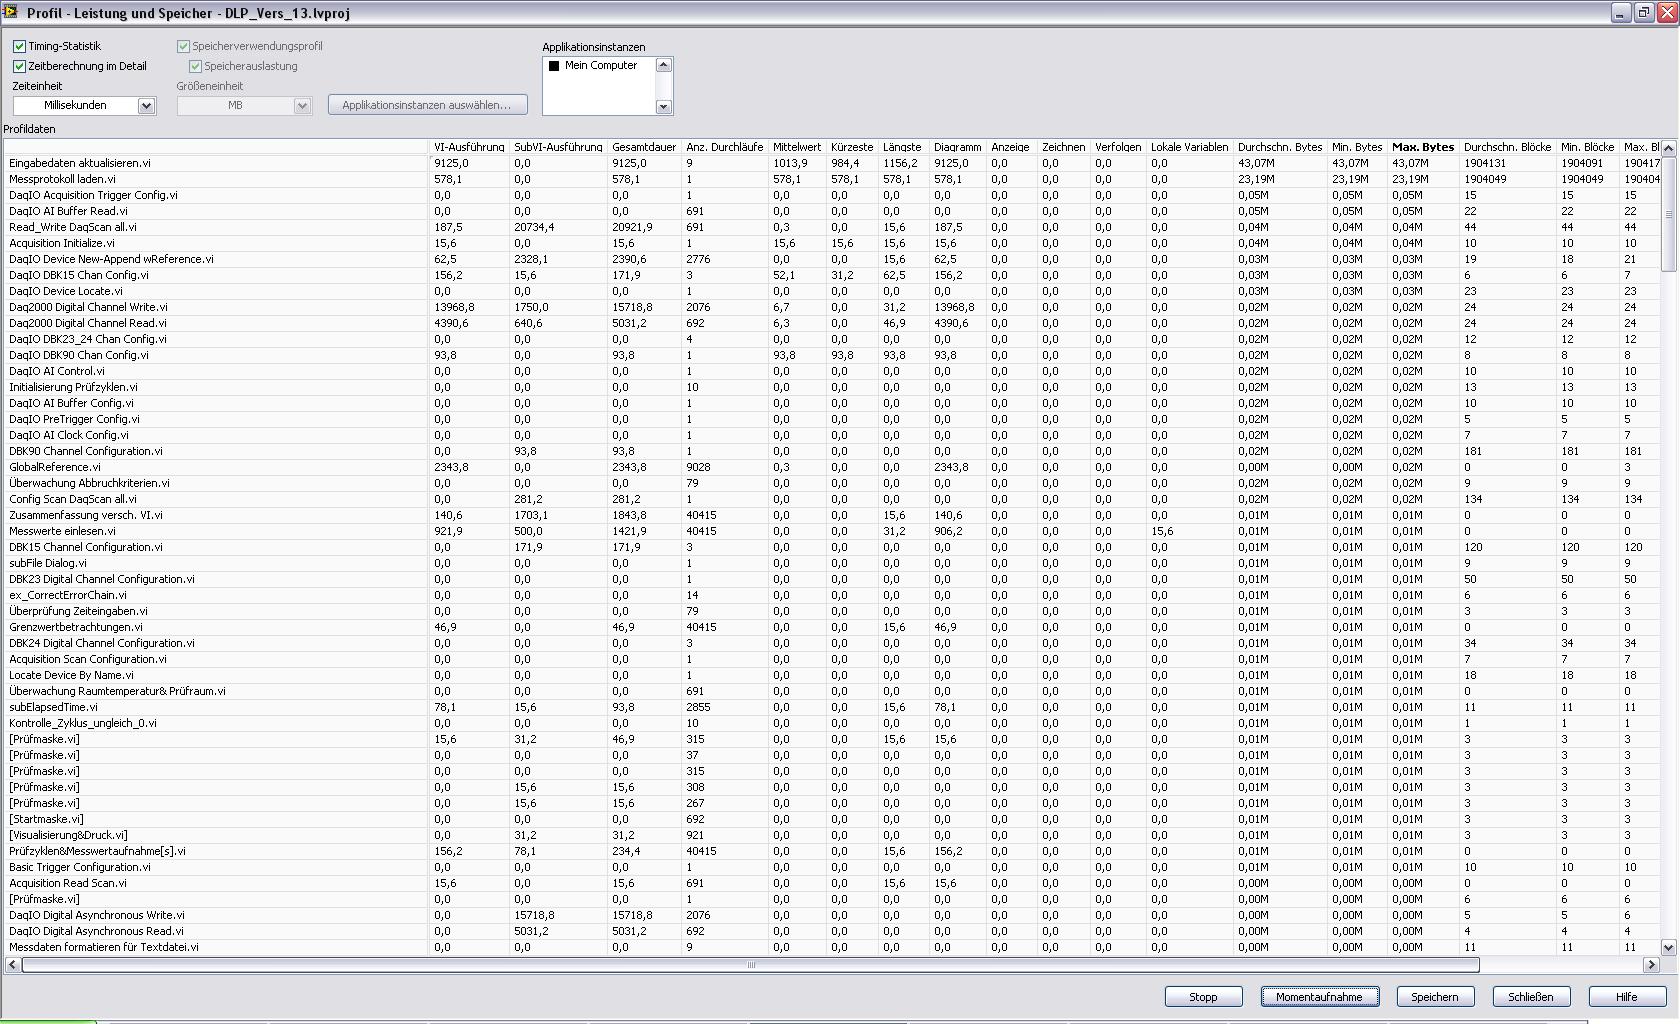1680x1024 pixels.
Task: Sort by the Zeichnen column header
Action: 1063,147
